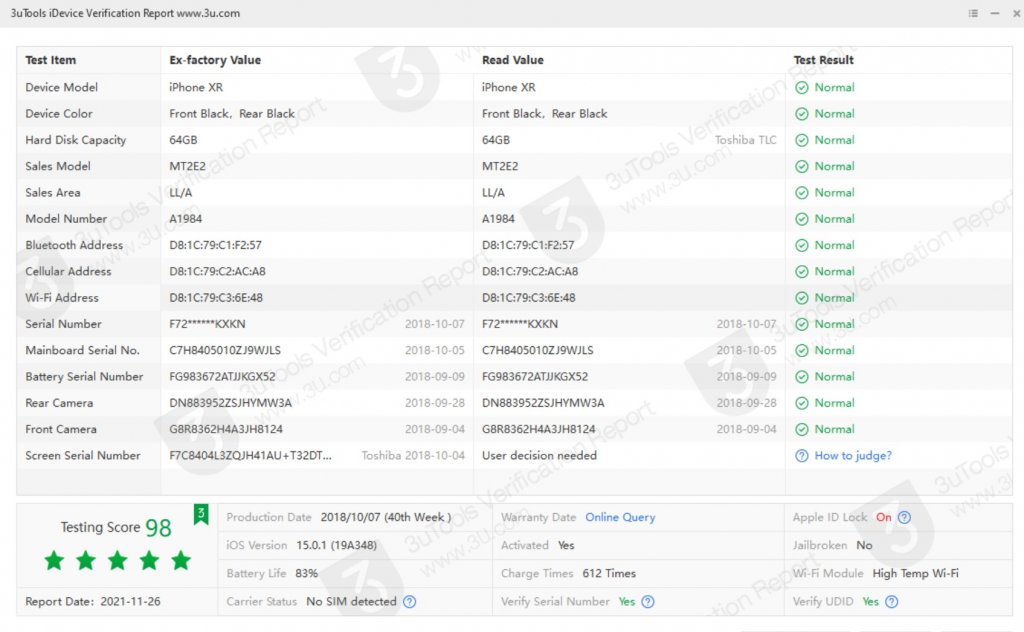Click the green 3uTools badge near score
1024x632 pixels.
click(x=200, y=514)
